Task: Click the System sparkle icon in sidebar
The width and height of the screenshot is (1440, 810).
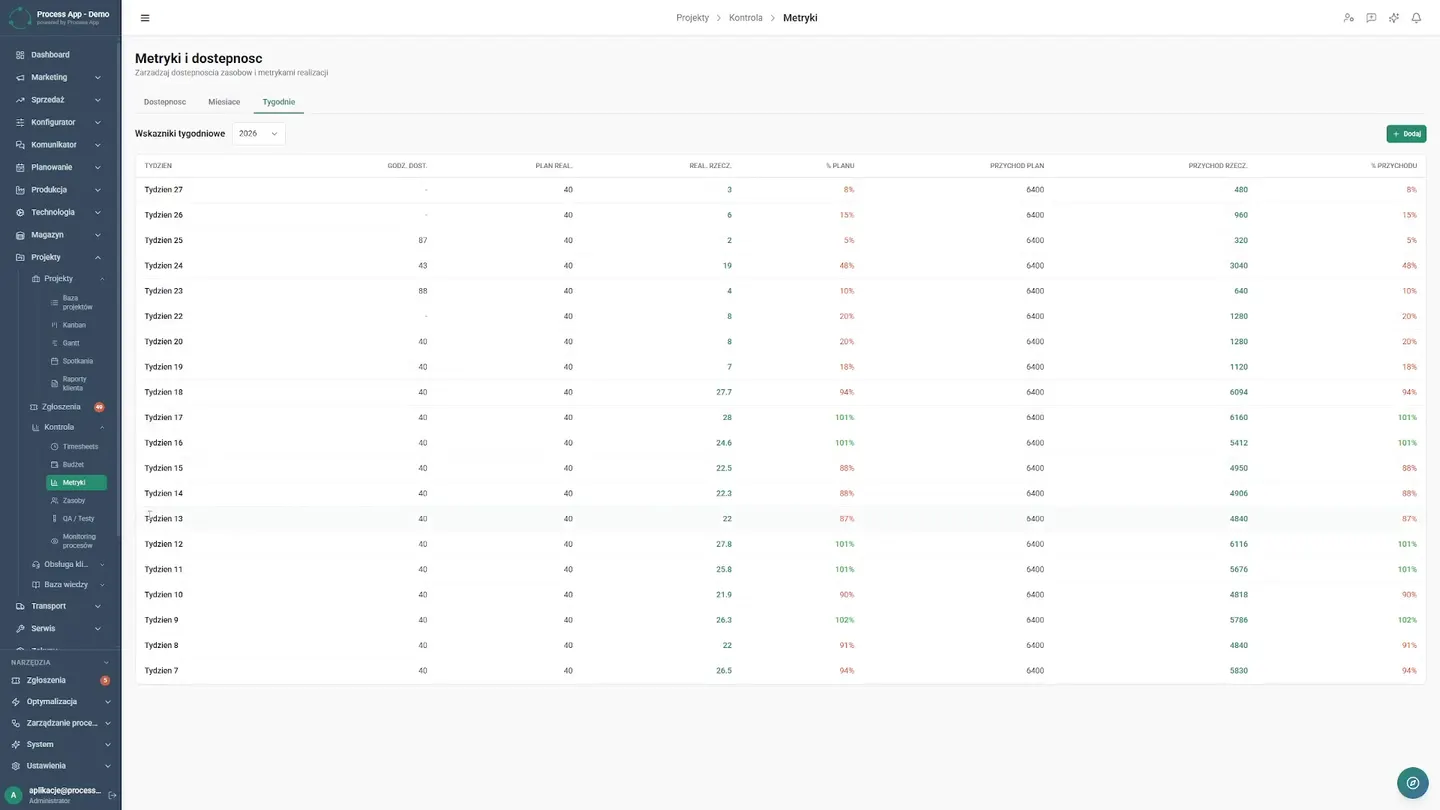Action: tap(16, 744)
